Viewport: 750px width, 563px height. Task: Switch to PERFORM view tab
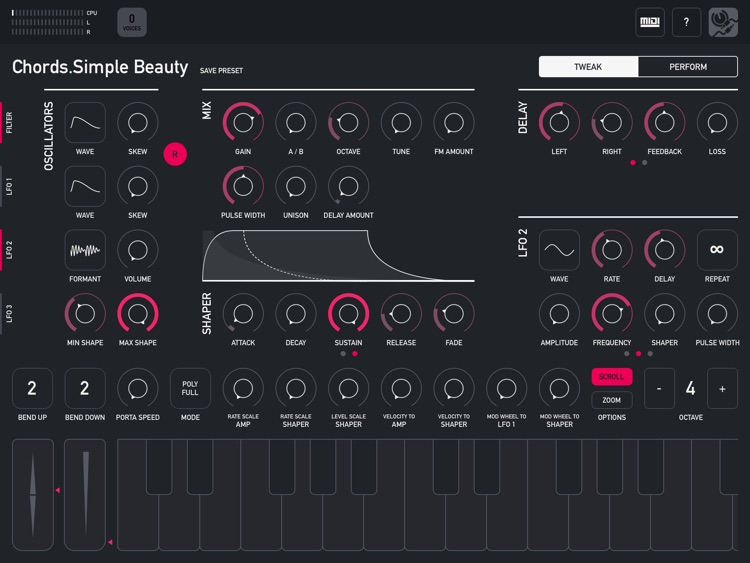[x=688, y=66]
